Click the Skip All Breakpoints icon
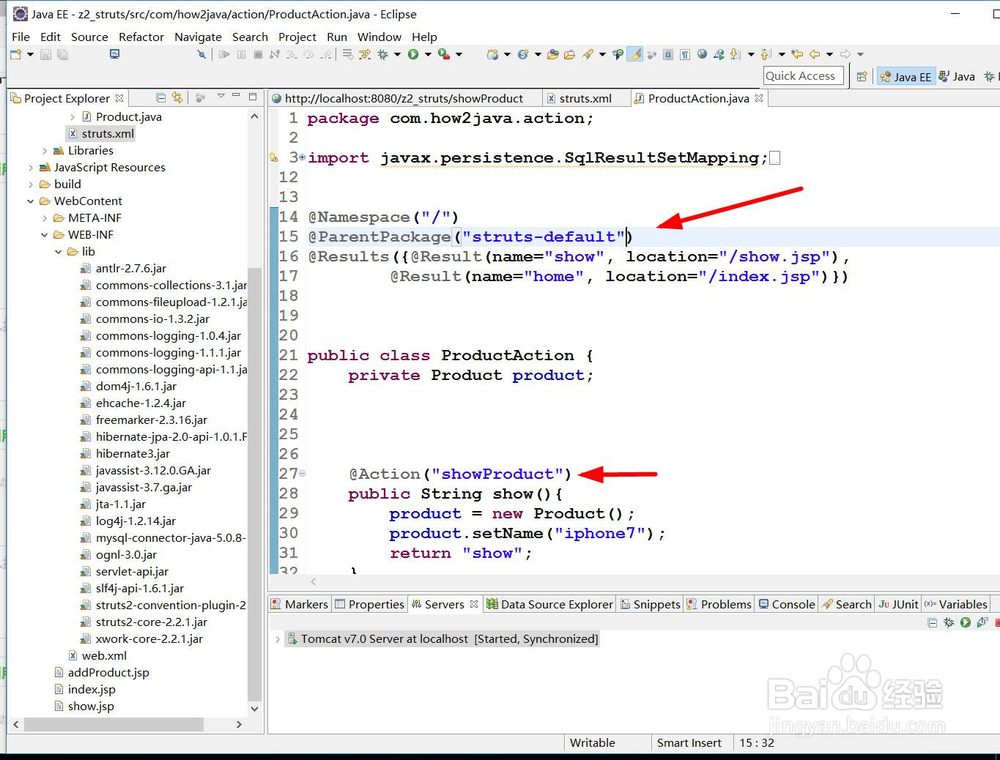The width and height of the screenshot is (1000, 760). 202,54
